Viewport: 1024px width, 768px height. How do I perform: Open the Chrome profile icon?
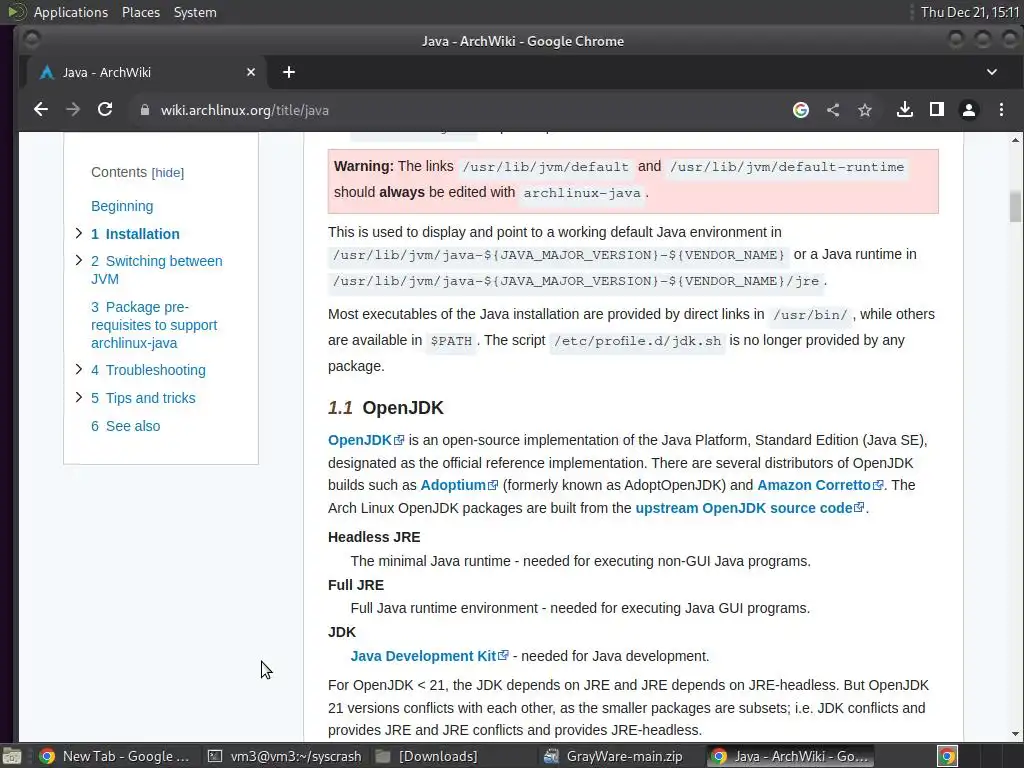(968, 110)
